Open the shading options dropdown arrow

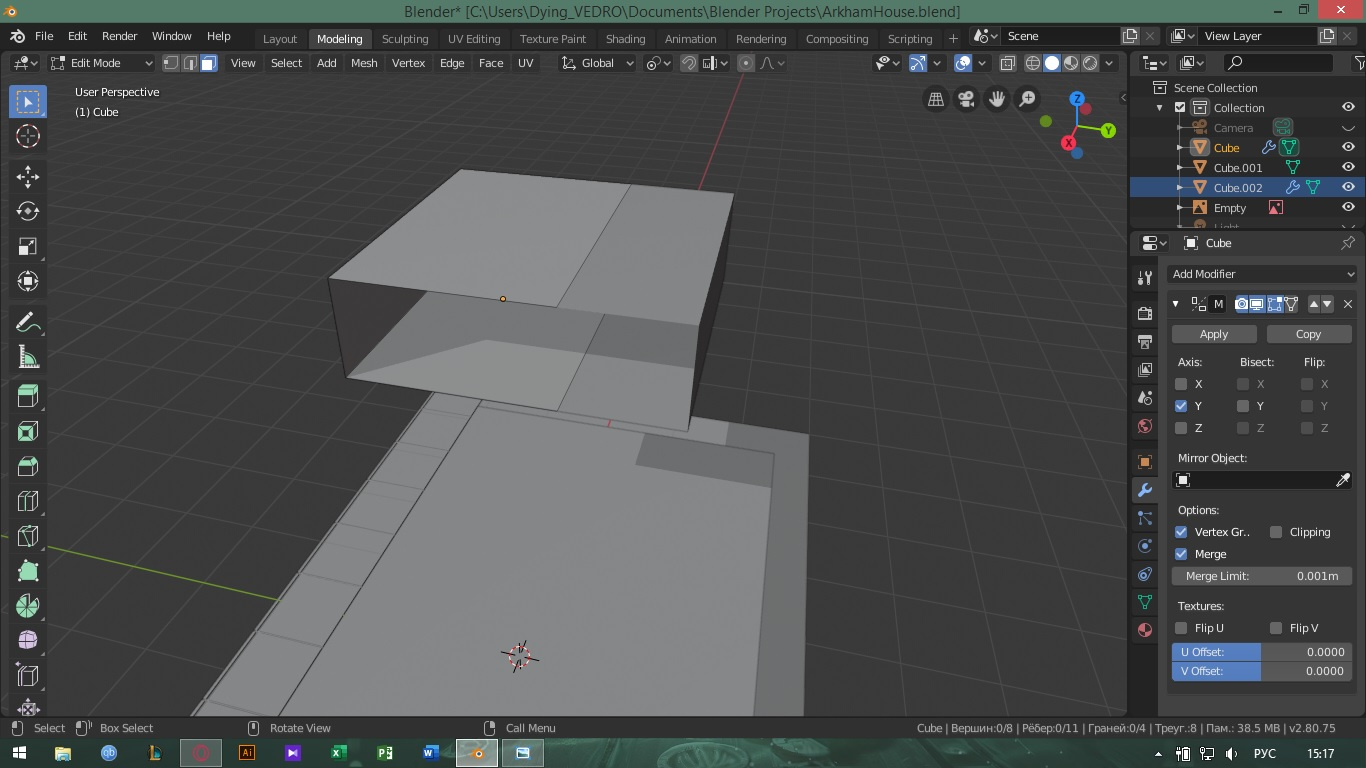pyautogui.click(x=1109, y=63)
